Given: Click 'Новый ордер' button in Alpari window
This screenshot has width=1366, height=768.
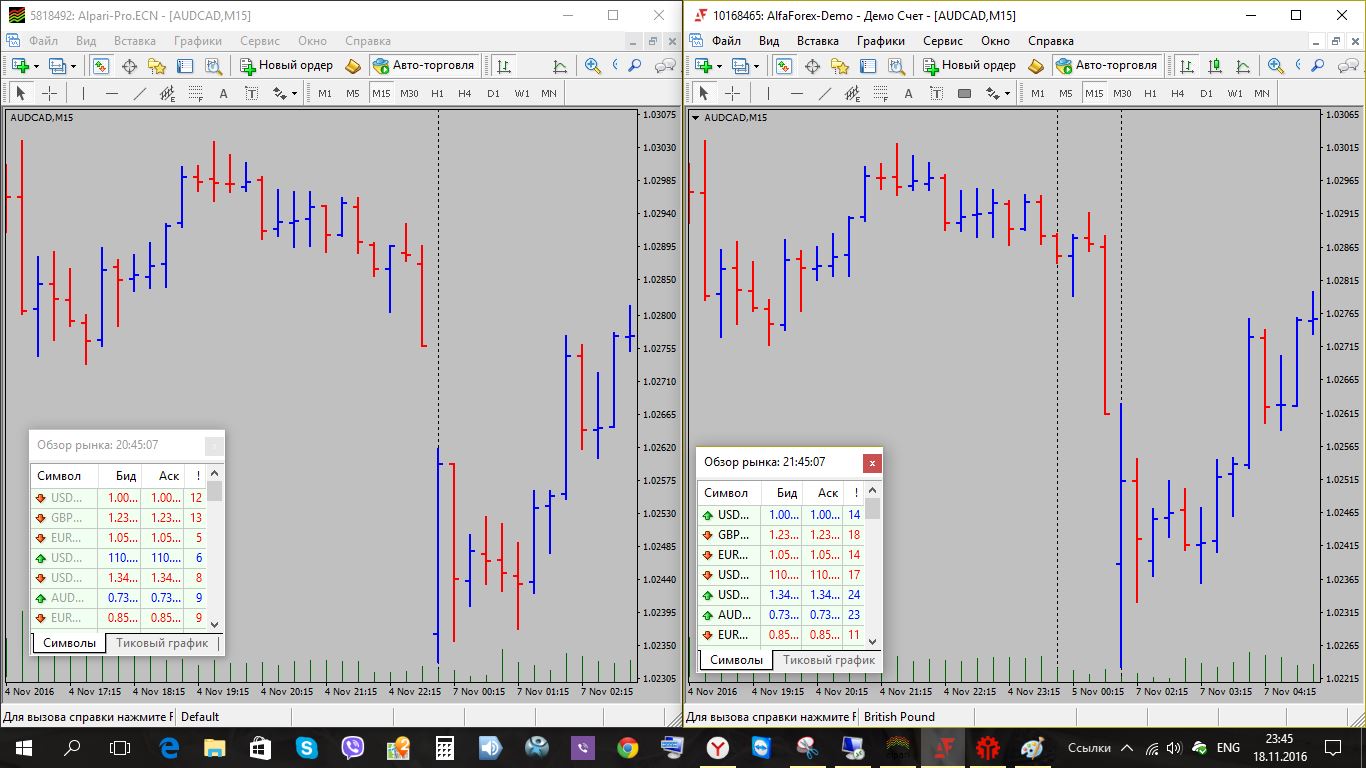Looking at the screenshot, I should coord(287,66).
